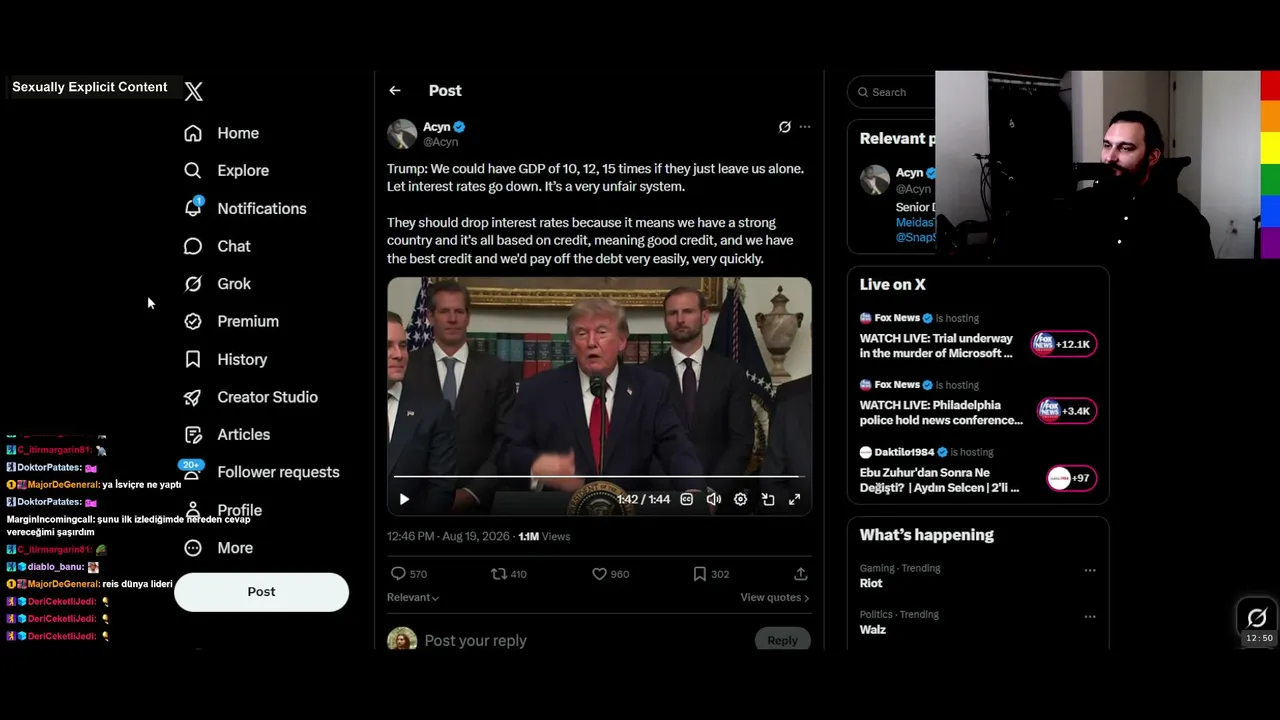Go back with the arrow icon
Screen dimensions: 1280x720
[x=395, y=90]
